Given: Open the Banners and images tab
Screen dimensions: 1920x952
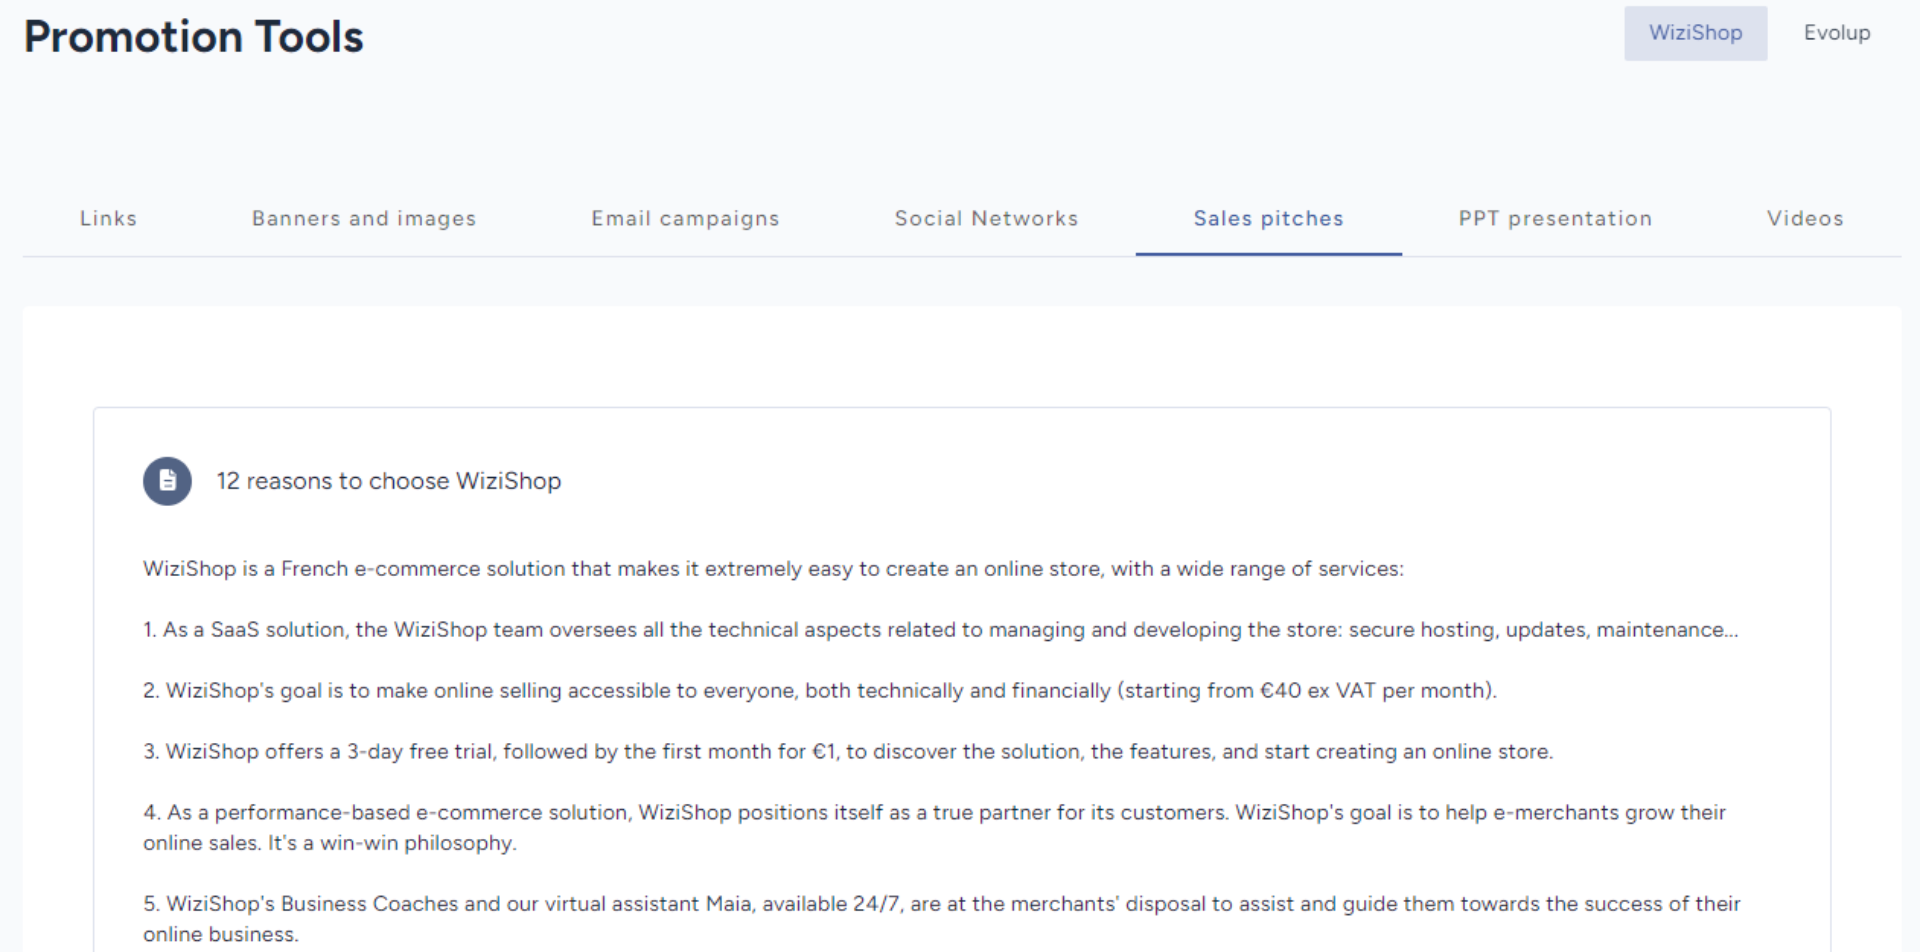Looking at the screenshot, I should coord(364,218).
